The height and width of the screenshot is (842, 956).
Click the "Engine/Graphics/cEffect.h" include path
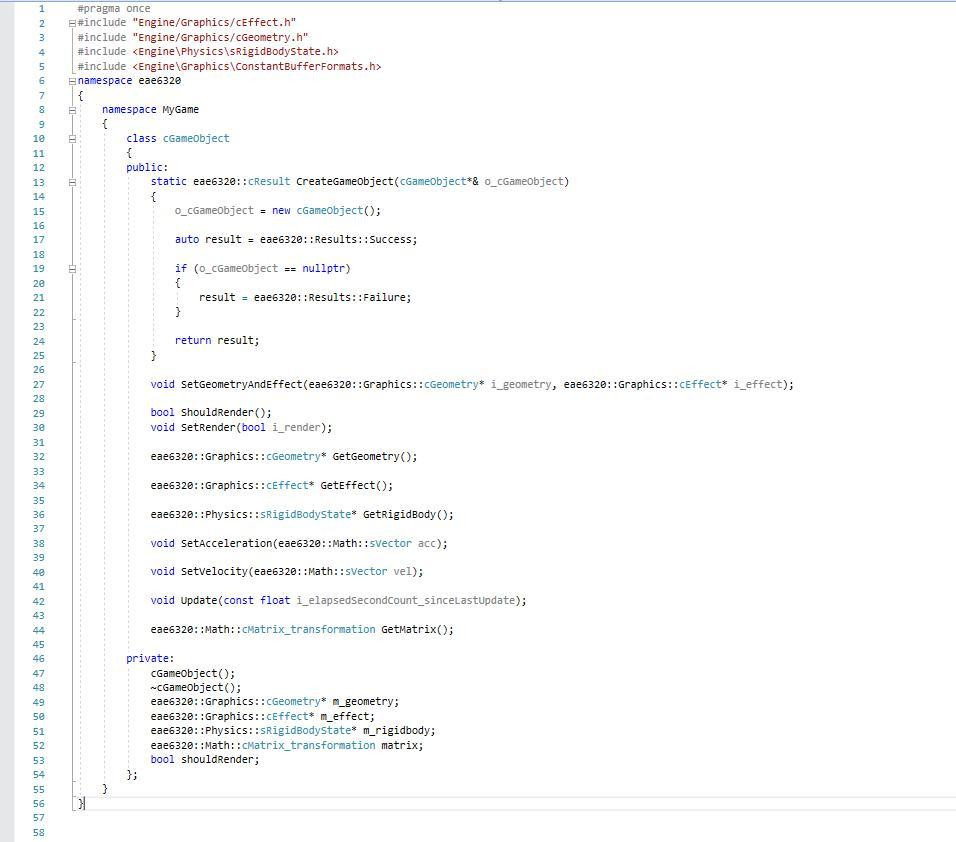[x=214, y=23]
